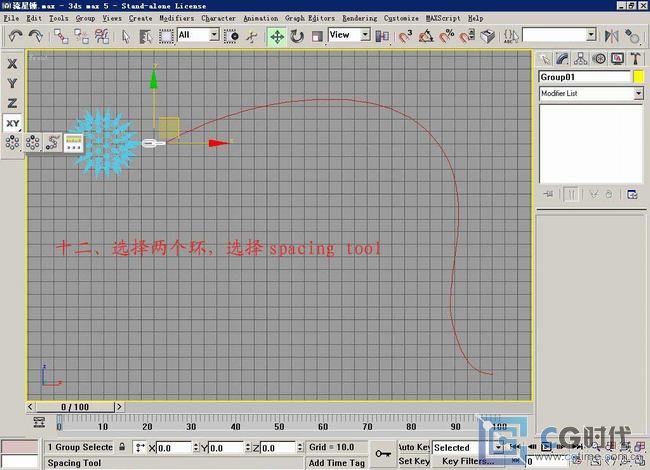Activate the Select and Scale tool

point(317,36)
